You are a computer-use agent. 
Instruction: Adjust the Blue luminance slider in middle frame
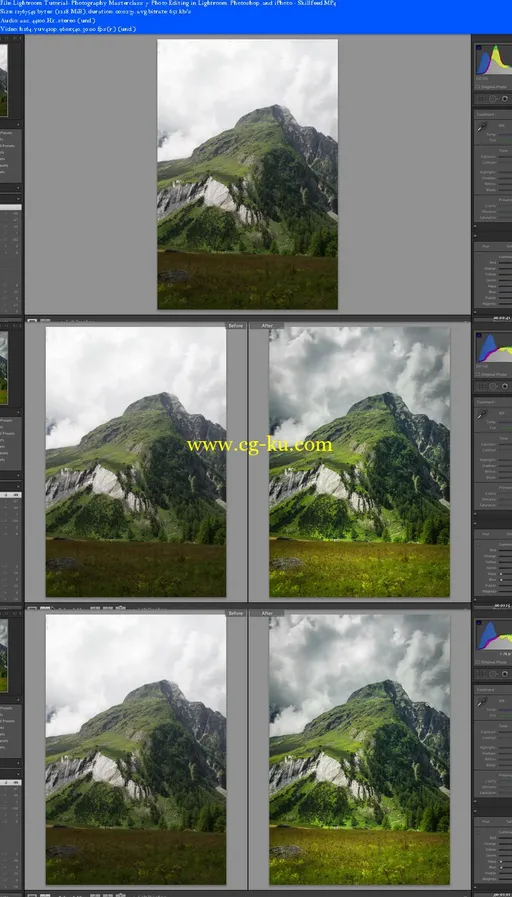pyautogui.click(x=505, y=580)
